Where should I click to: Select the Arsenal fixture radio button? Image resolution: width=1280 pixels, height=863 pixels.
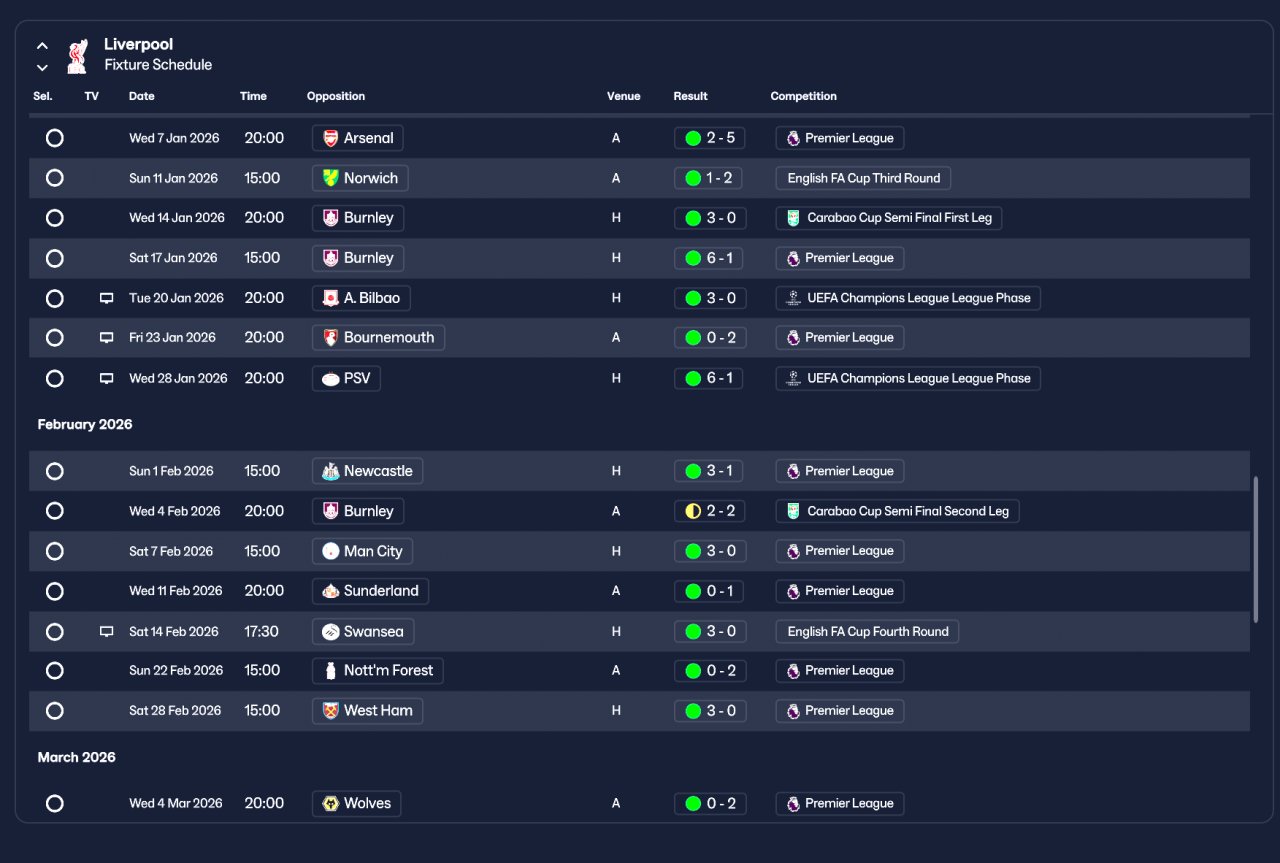pos(55,138)
